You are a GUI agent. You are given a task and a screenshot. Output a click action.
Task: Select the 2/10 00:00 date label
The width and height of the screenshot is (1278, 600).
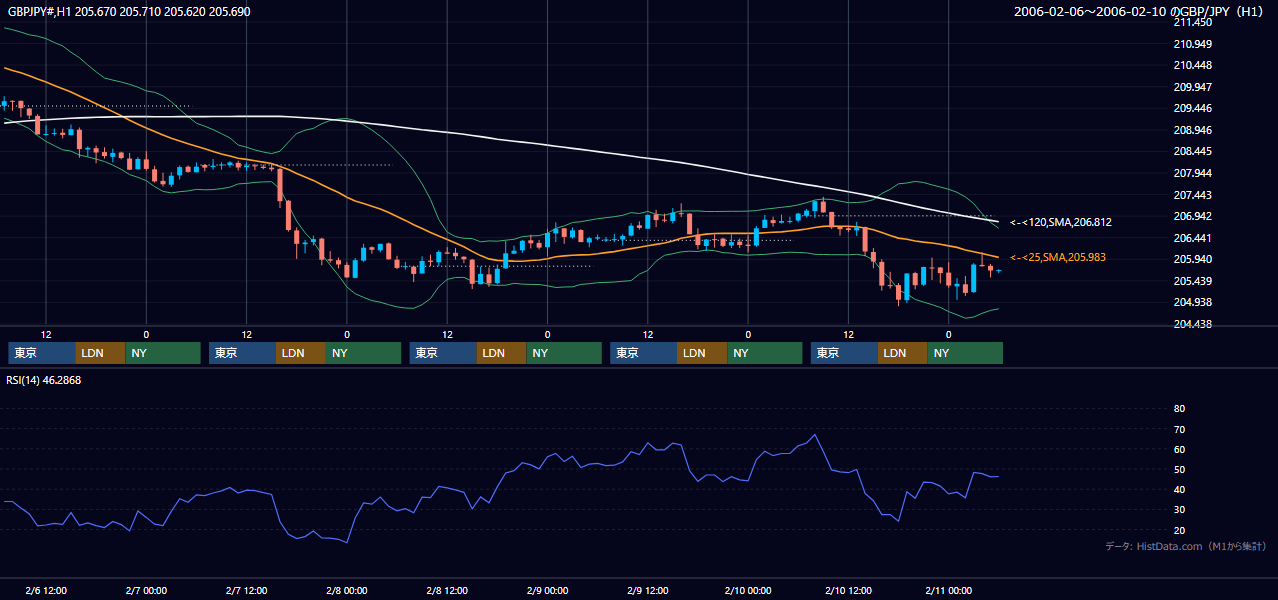(748, 590)
